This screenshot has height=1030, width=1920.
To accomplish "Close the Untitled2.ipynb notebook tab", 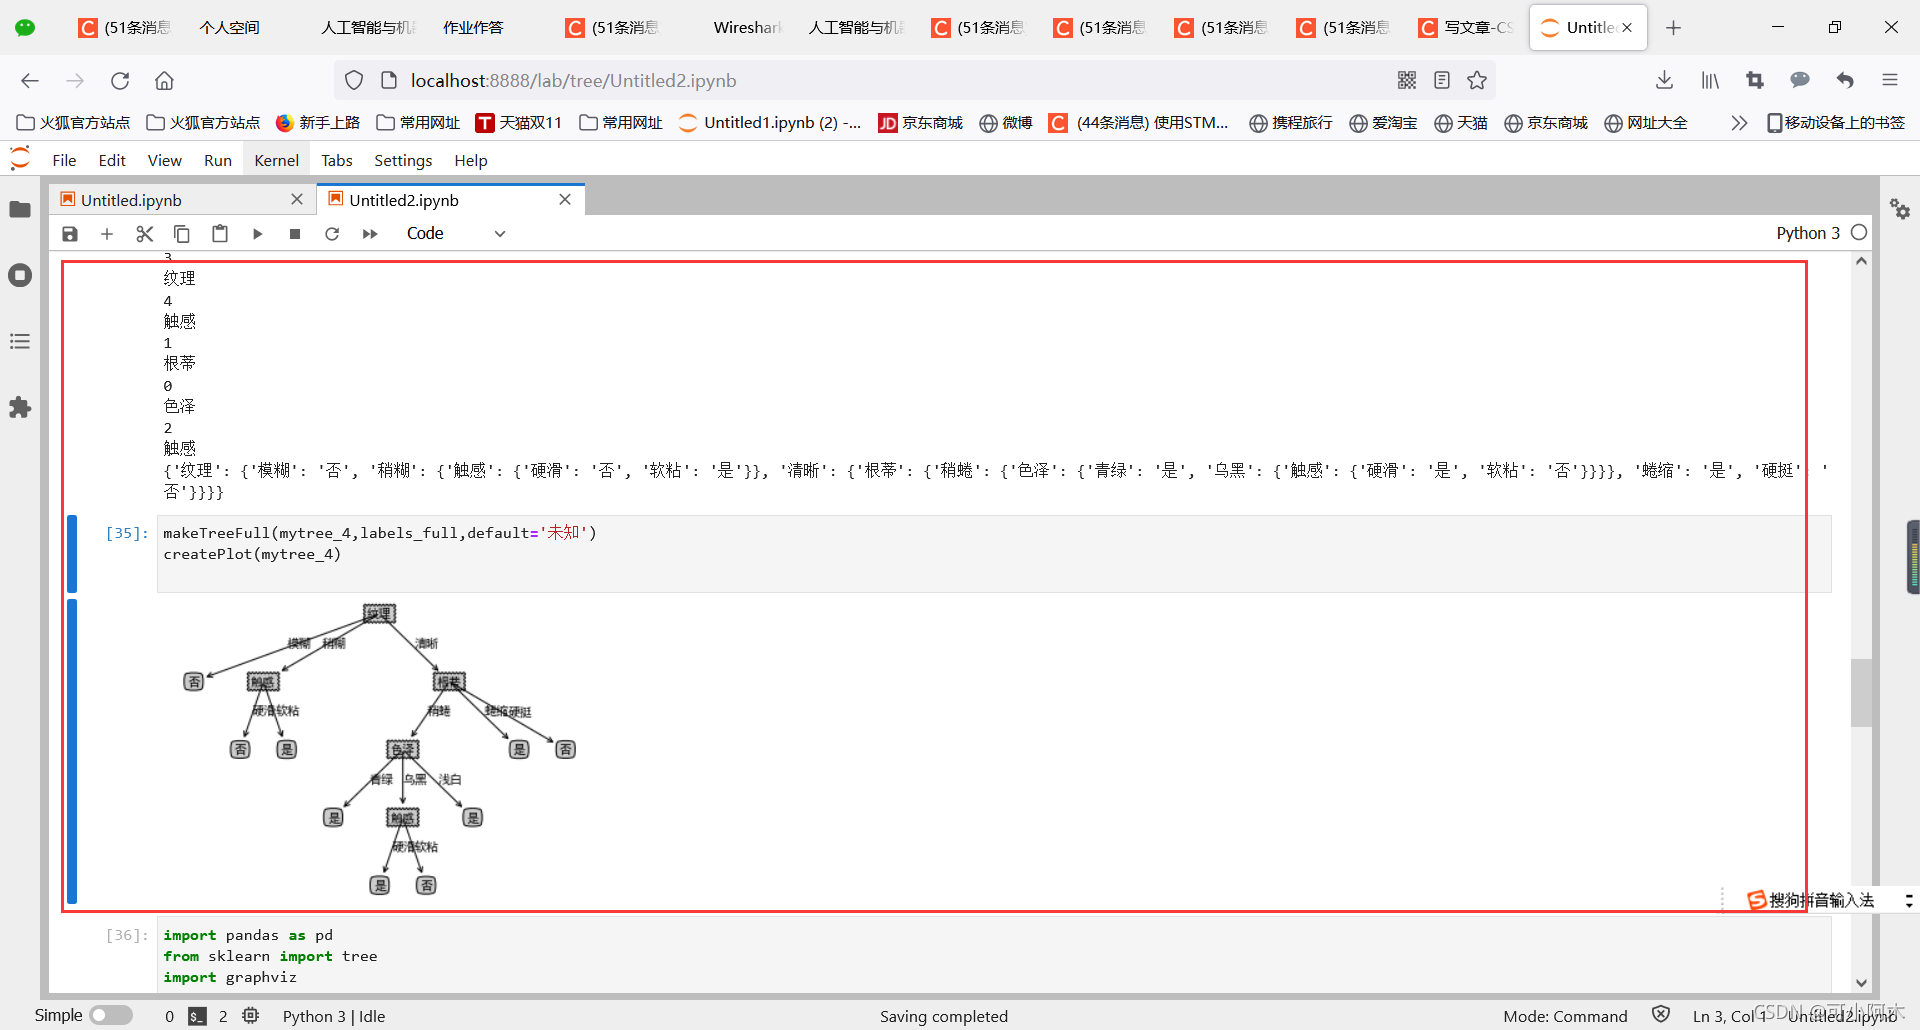I will (565, 200).
